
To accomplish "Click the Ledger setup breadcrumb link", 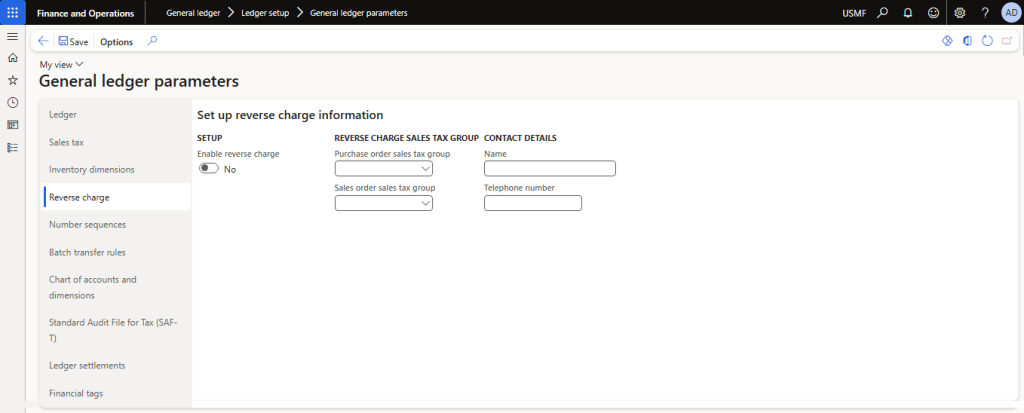I will point(265,13).
